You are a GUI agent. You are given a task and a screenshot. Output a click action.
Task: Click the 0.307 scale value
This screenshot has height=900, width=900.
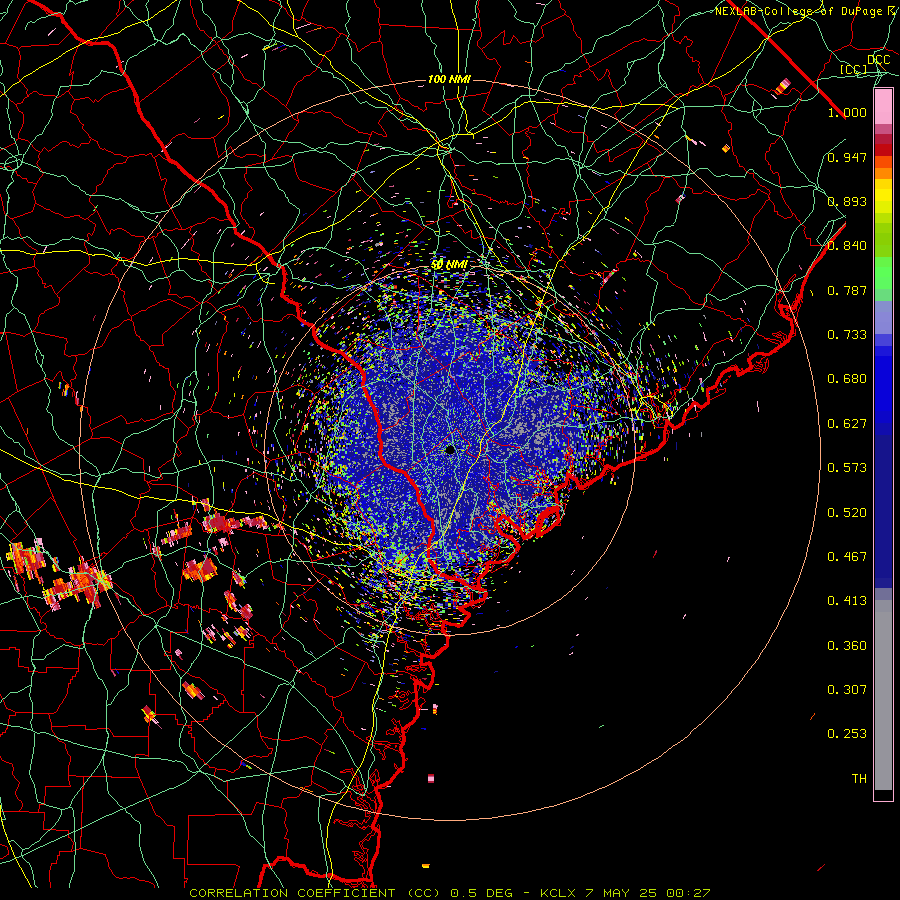tap(847, 690)
